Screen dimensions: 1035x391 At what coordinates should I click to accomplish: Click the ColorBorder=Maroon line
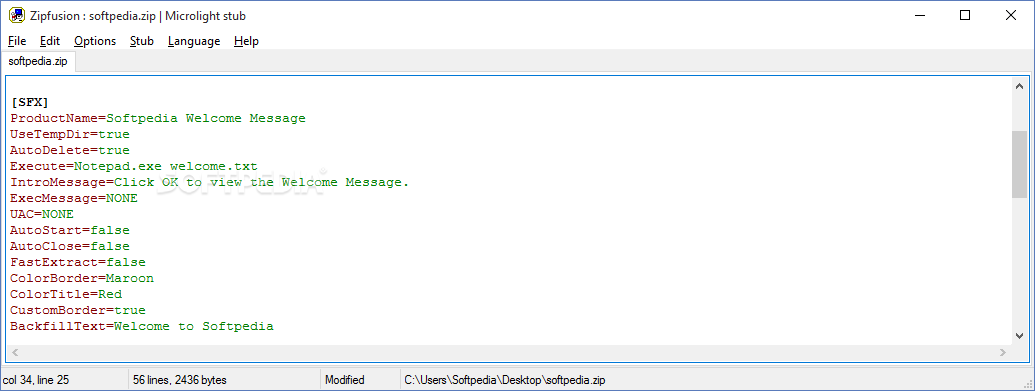pyautogui.click(x=82, y=278)
